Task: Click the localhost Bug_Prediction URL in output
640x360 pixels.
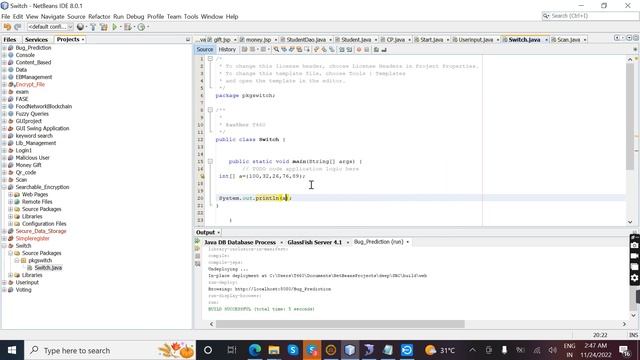Action: click(x=283, y=289)
